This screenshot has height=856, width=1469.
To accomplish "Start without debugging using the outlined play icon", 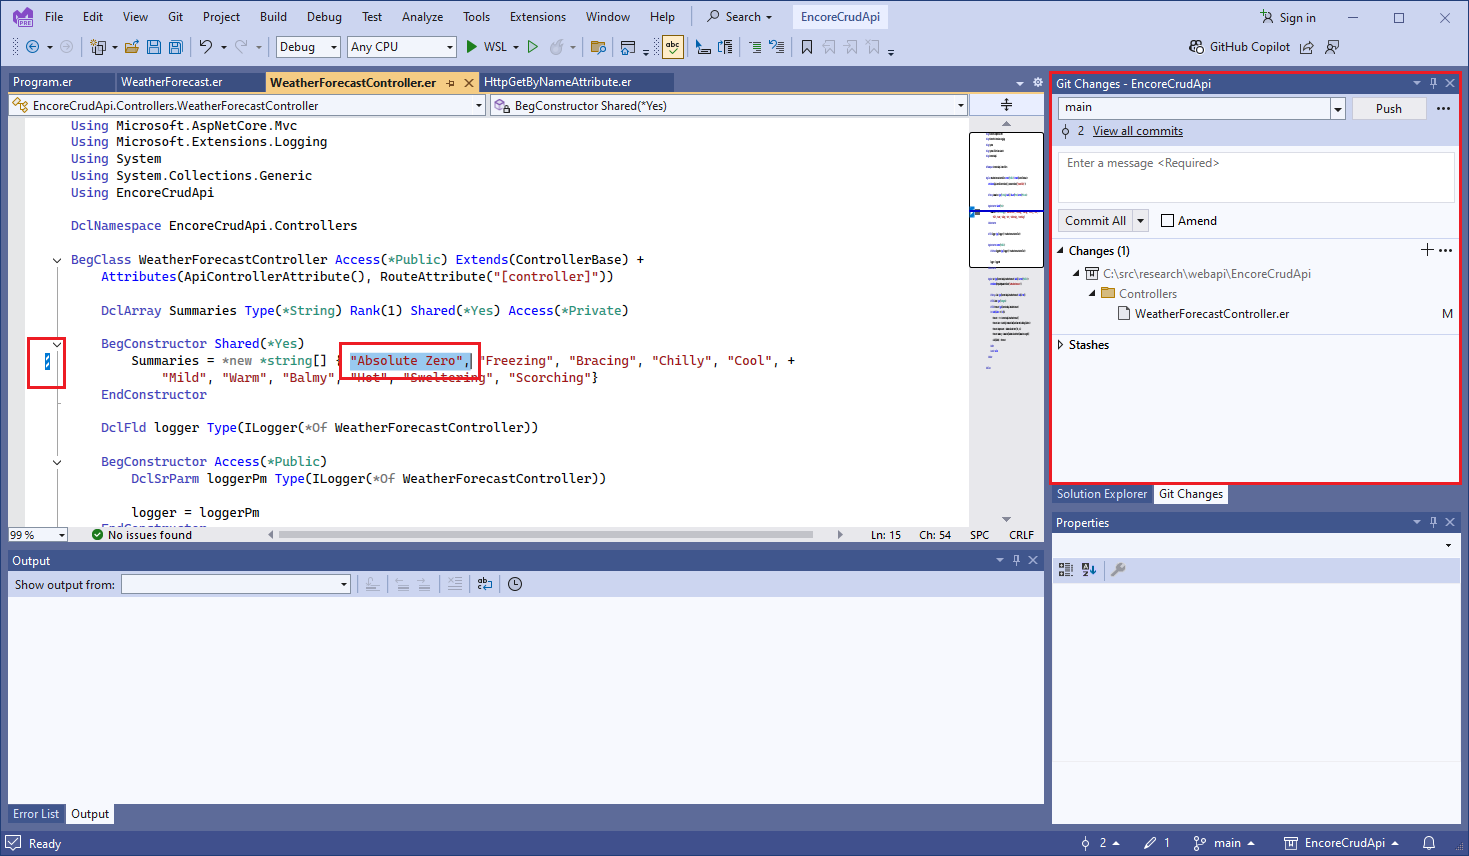I will [533, 47].
